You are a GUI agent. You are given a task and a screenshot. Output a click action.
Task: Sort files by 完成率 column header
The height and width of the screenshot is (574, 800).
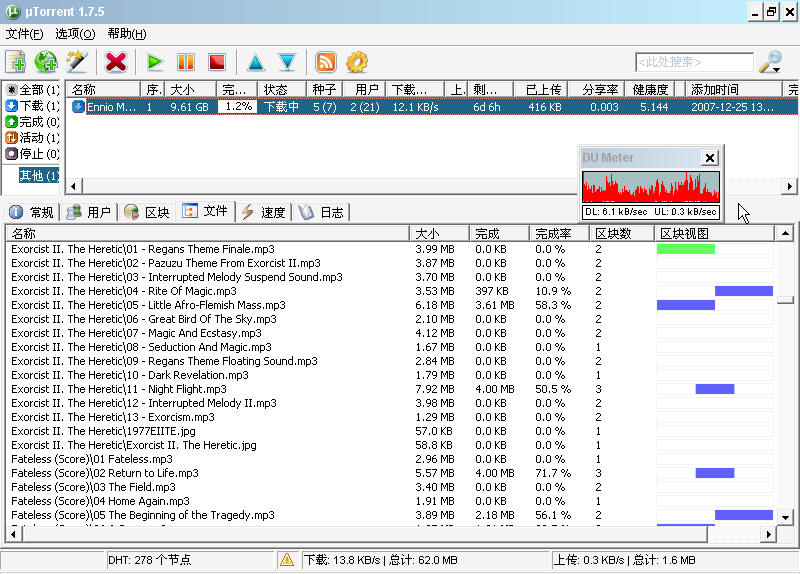tap(559, 234)
